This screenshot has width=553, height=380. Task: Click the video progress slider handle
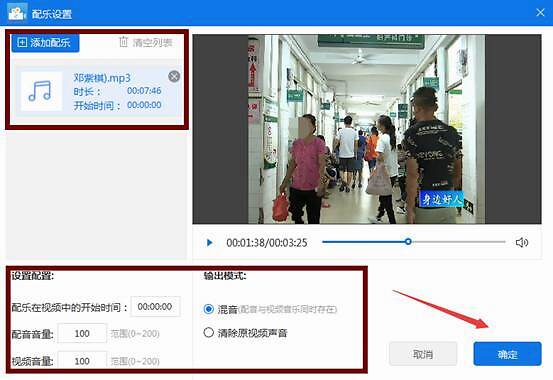point(408,242)
